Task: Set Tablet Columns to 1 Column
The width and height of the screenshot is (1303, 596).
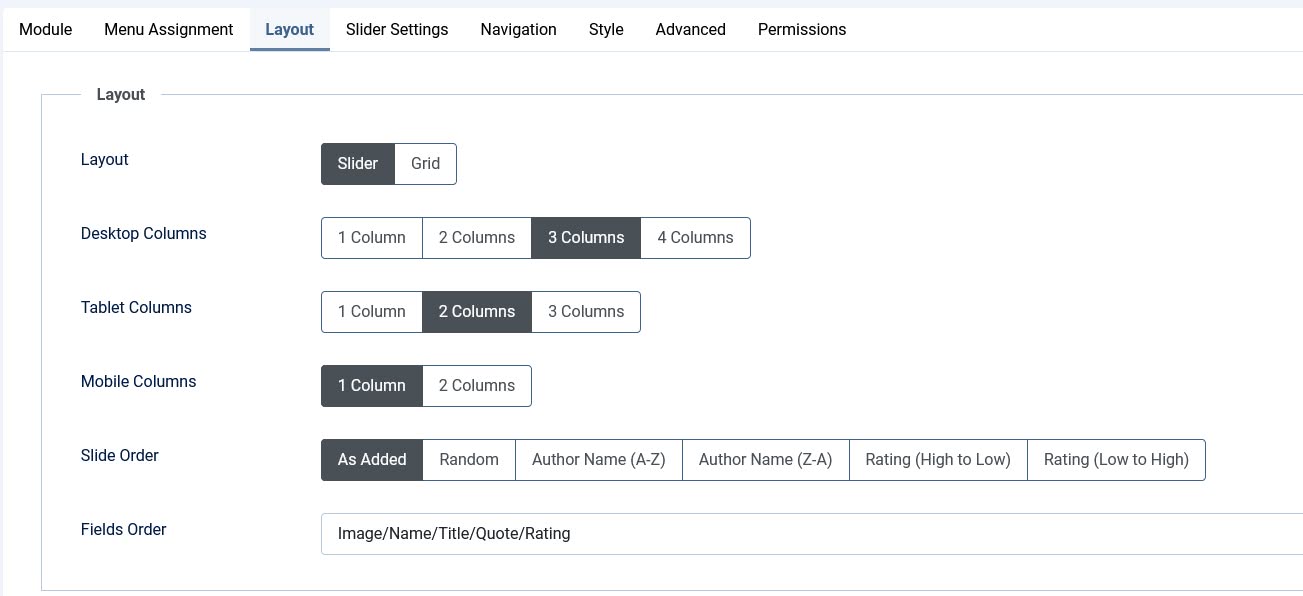Action: click(x=372, y=312)
